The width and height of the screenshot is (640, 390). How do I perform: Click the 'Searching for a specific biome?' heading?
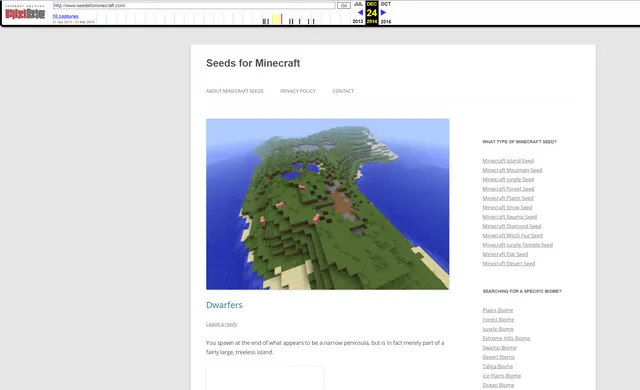pyautogui.click(x=522, y=291)
